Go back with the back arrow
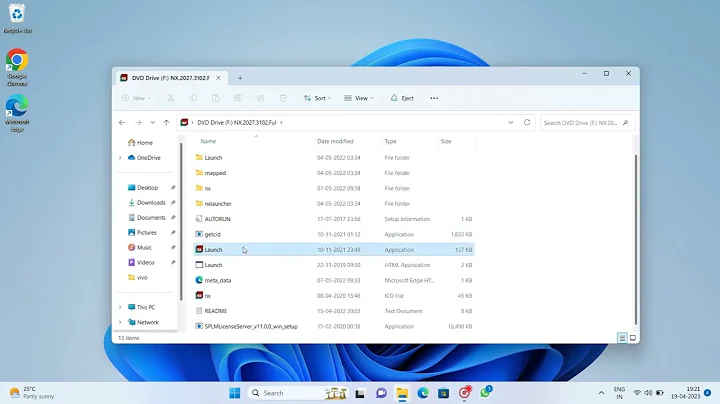720x404 pixels. point(122,123)
